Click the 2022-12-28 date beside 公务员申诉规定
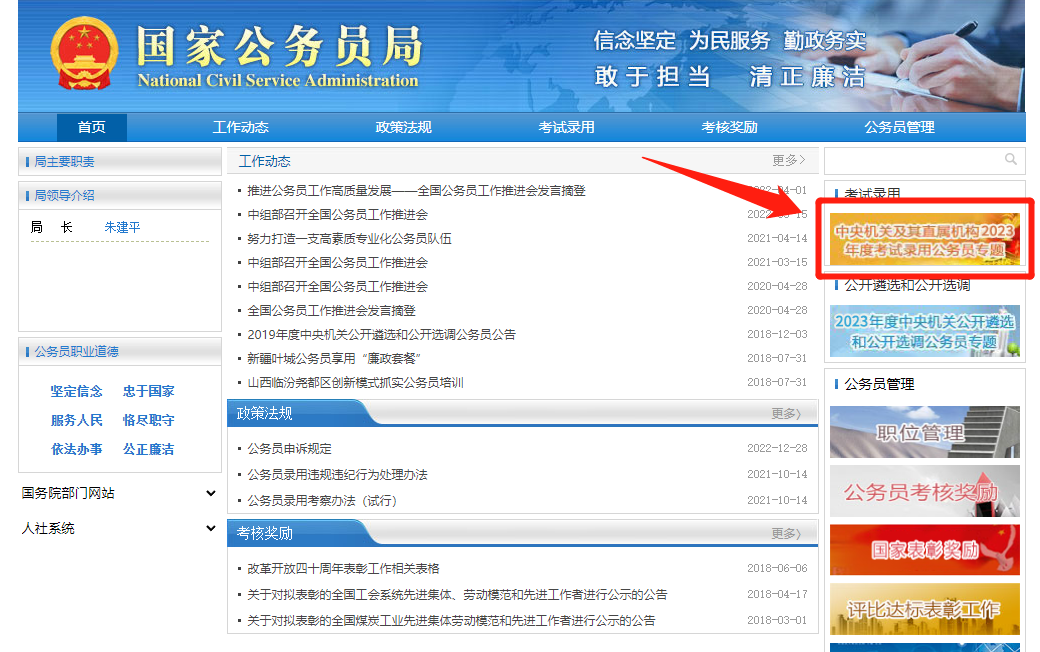Image resolution: width=1040 pixels, height=652 pixels. point(777,448)
